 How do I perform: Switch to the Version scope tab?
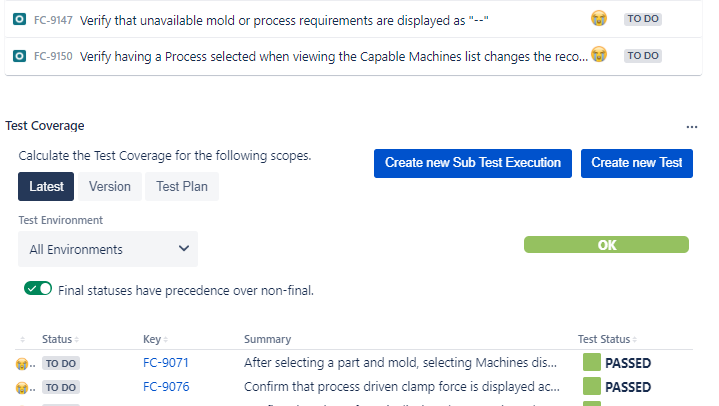[110, 186]
